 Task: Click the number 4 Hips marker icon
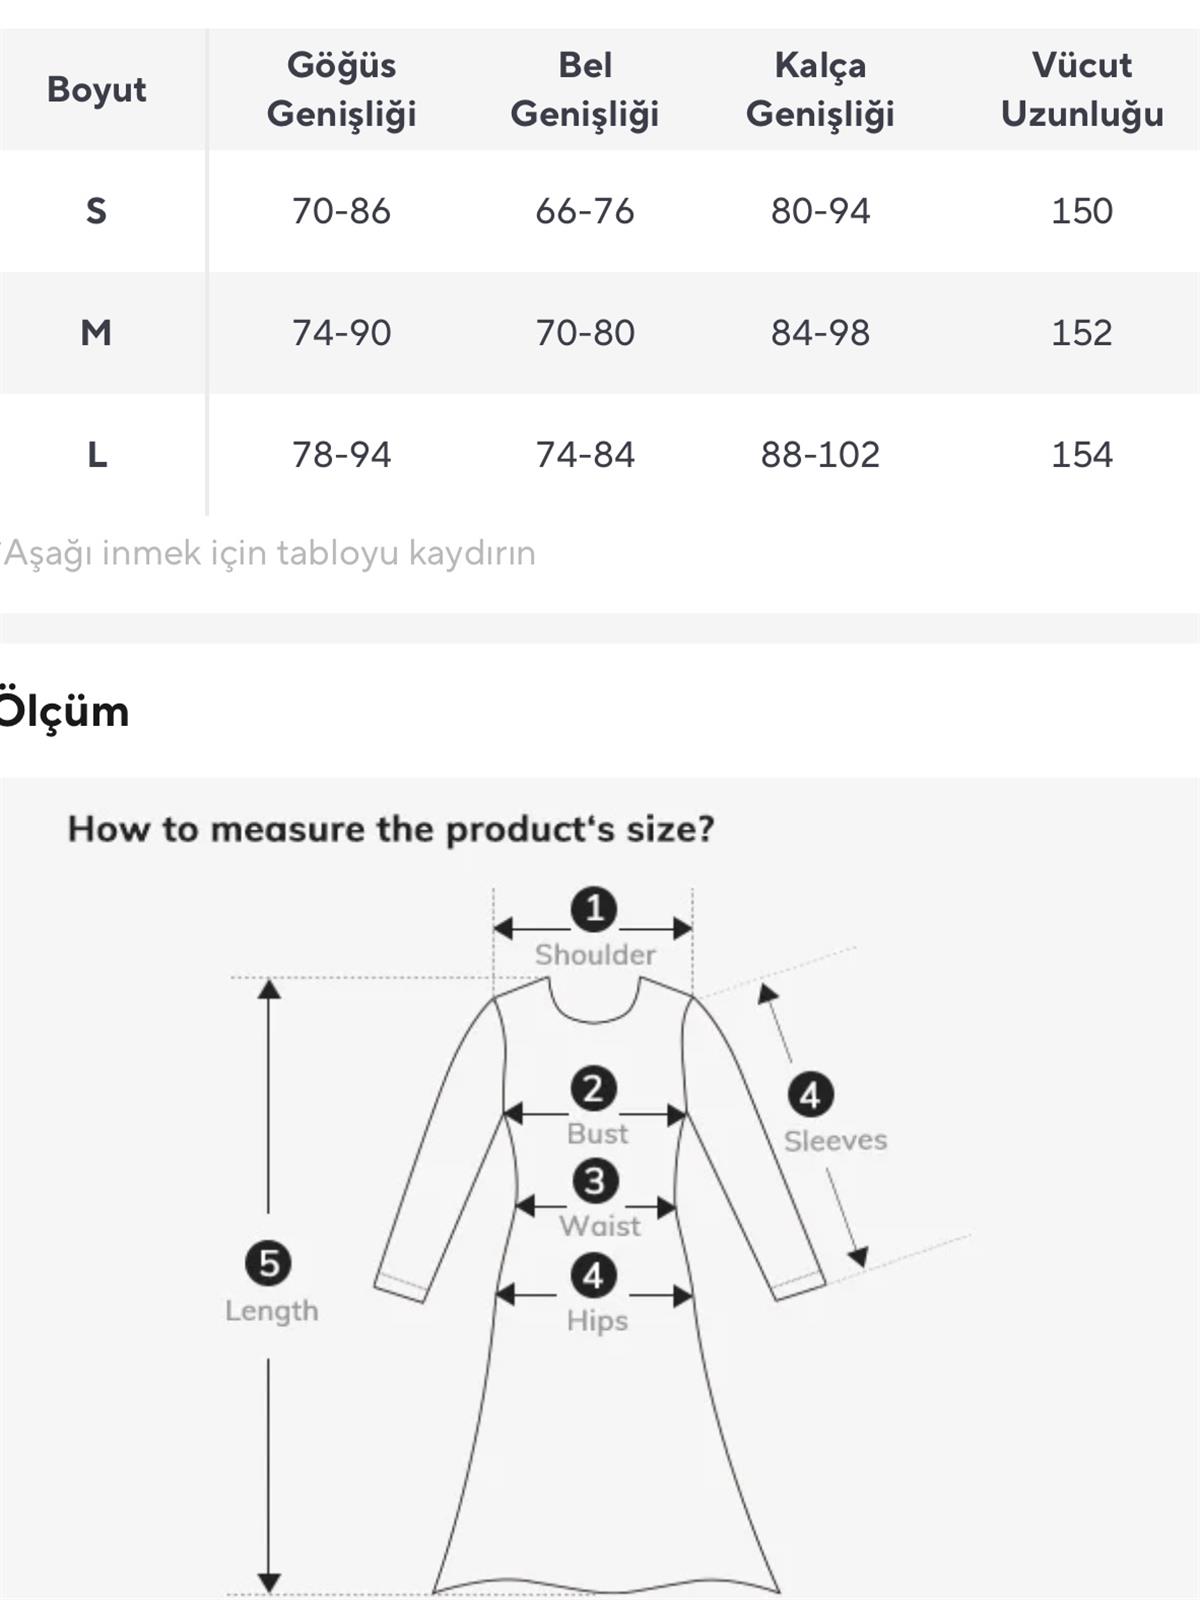coord(594,1276)
